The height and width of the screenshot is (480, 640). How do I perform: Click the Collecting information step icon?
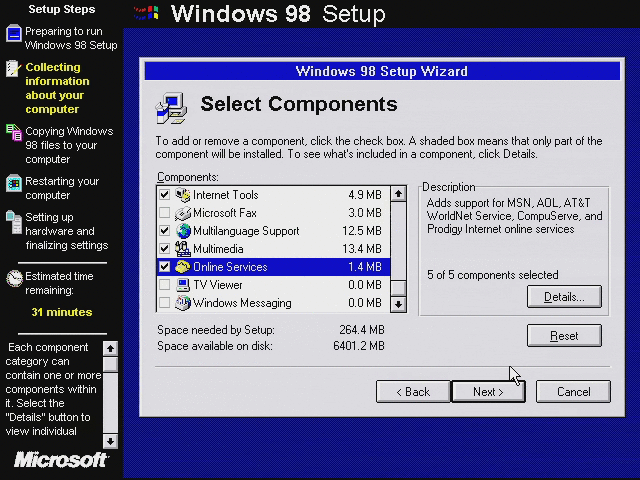(13, 69)
